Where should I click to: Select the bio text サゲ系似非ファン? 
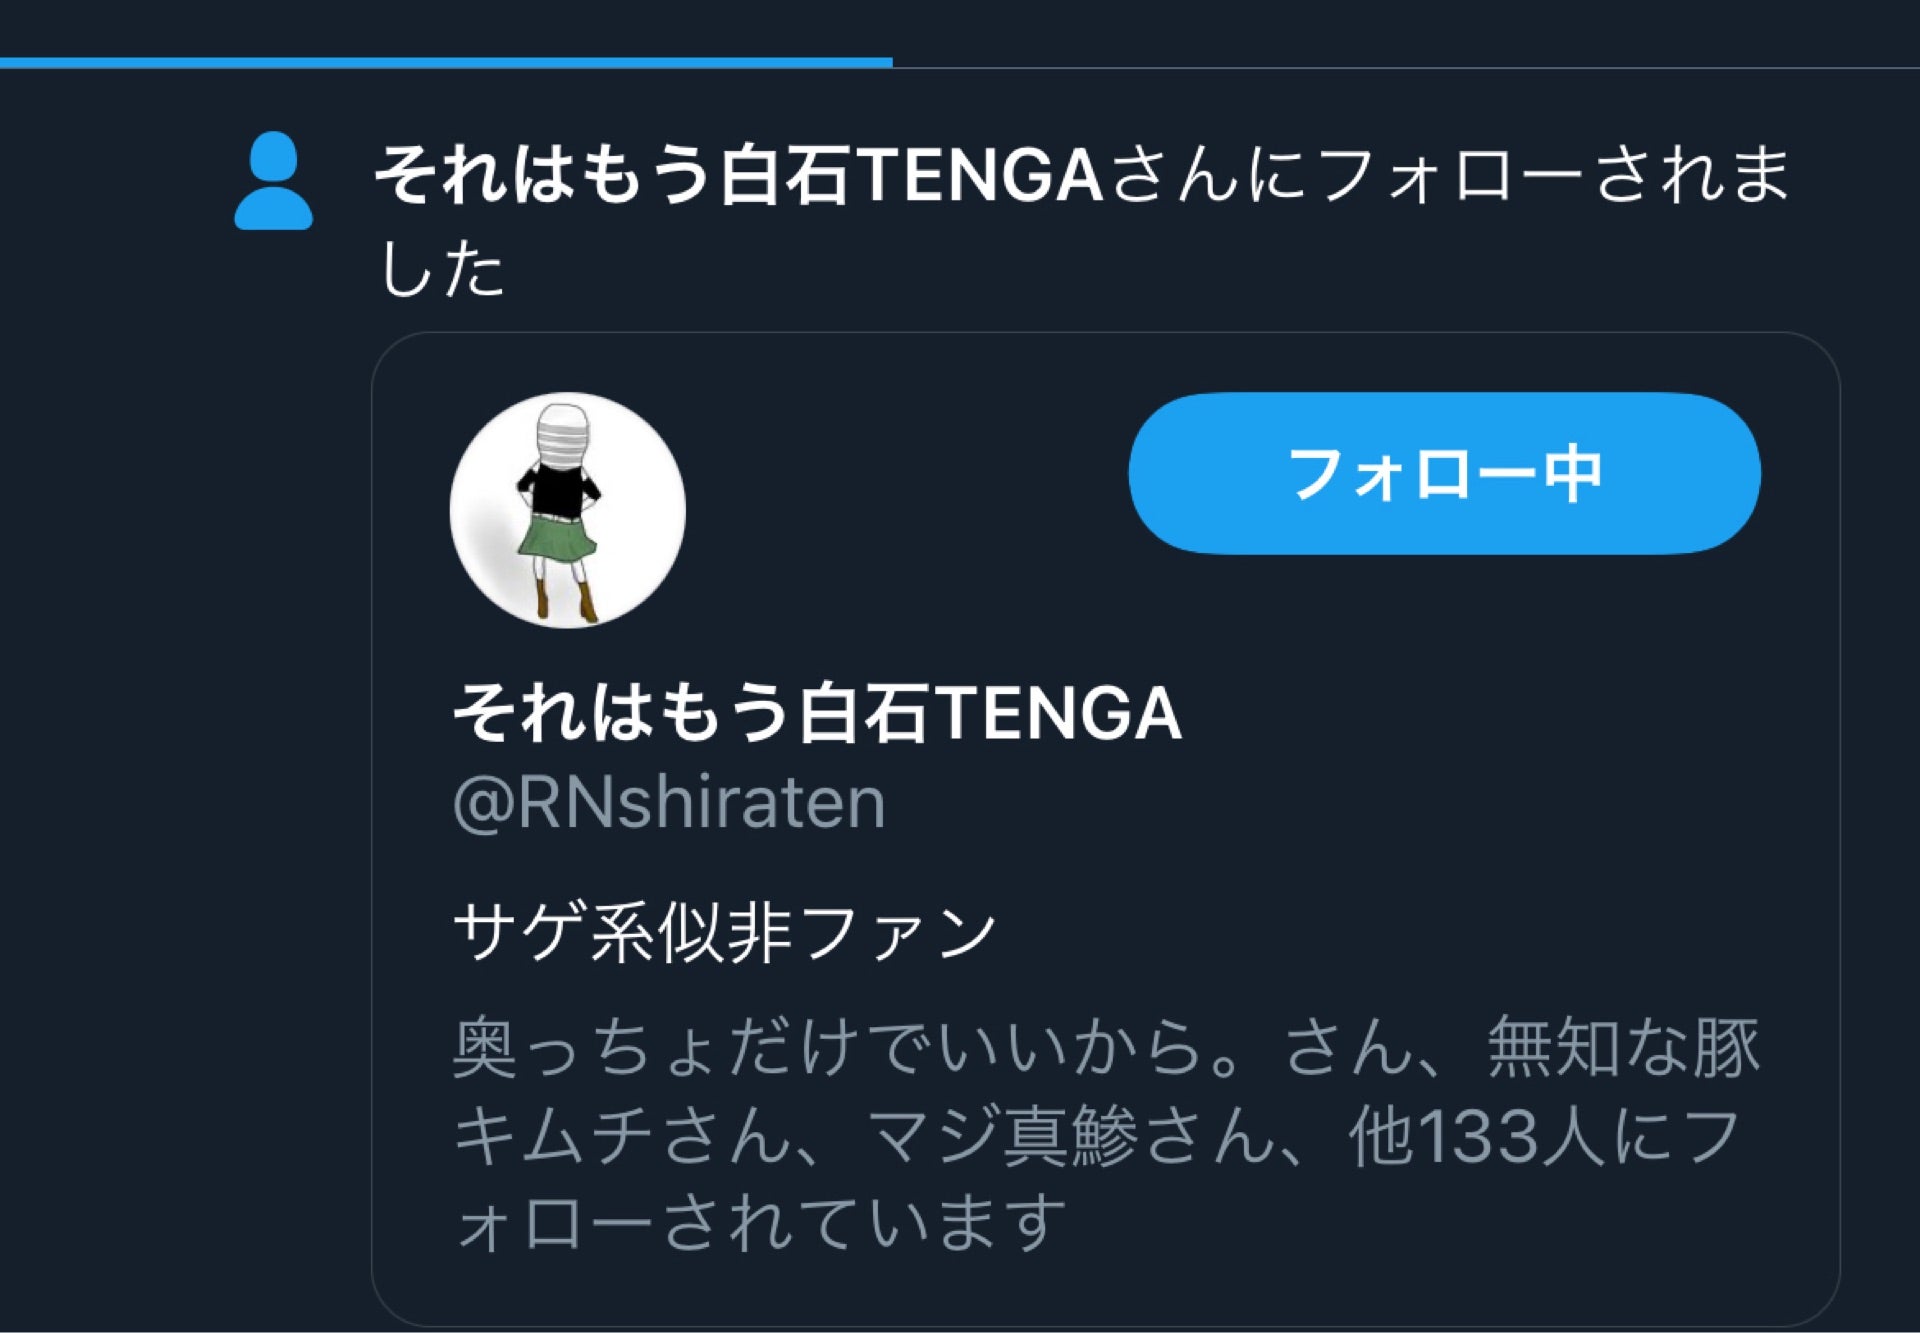(724, 932)
